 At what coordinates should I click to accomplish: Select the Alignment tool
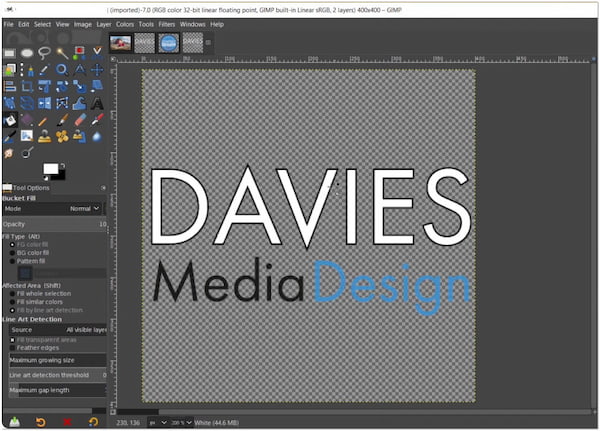tap(10, 87)
